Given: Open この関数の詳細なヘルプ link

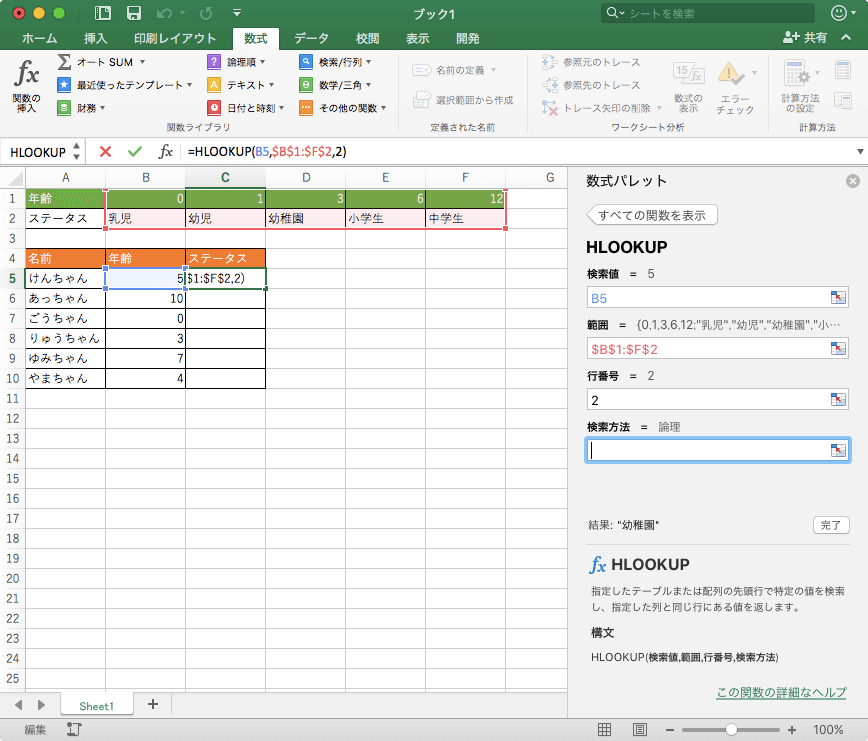Looking at the screenshot, I should coord(781,692).
